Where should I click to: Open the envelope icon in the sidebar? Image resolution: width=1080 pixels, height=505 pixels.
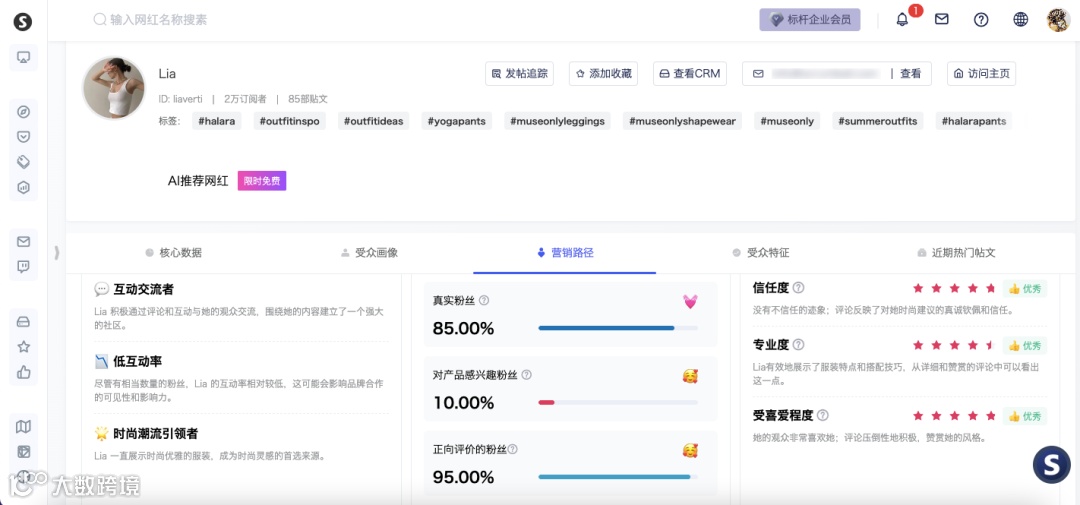[23, 242]
